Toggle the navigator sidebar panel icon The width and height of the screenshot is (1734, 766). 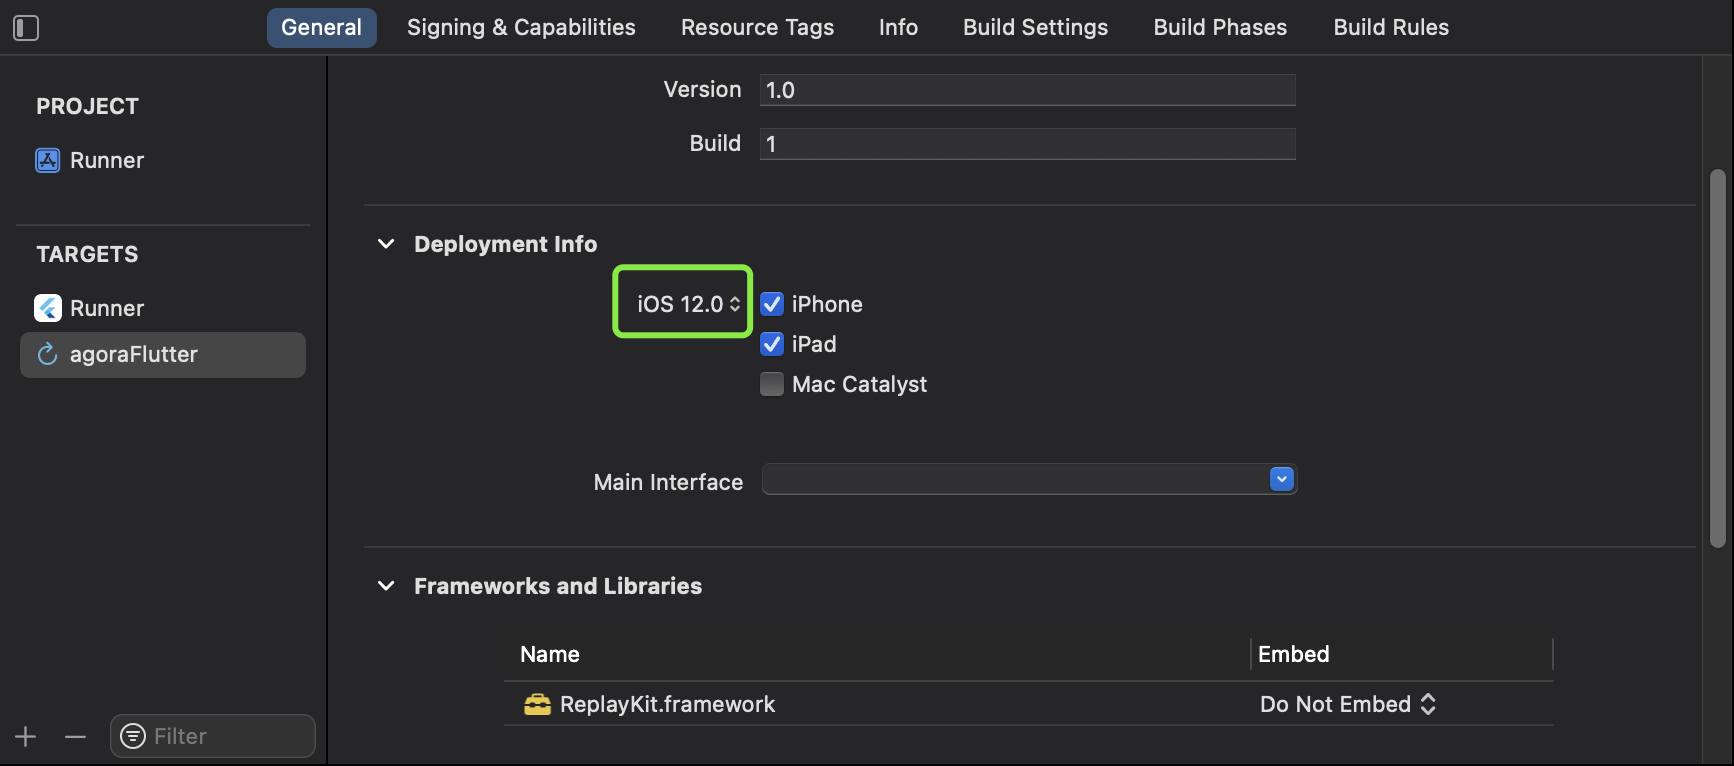click(x=26, y=28)
